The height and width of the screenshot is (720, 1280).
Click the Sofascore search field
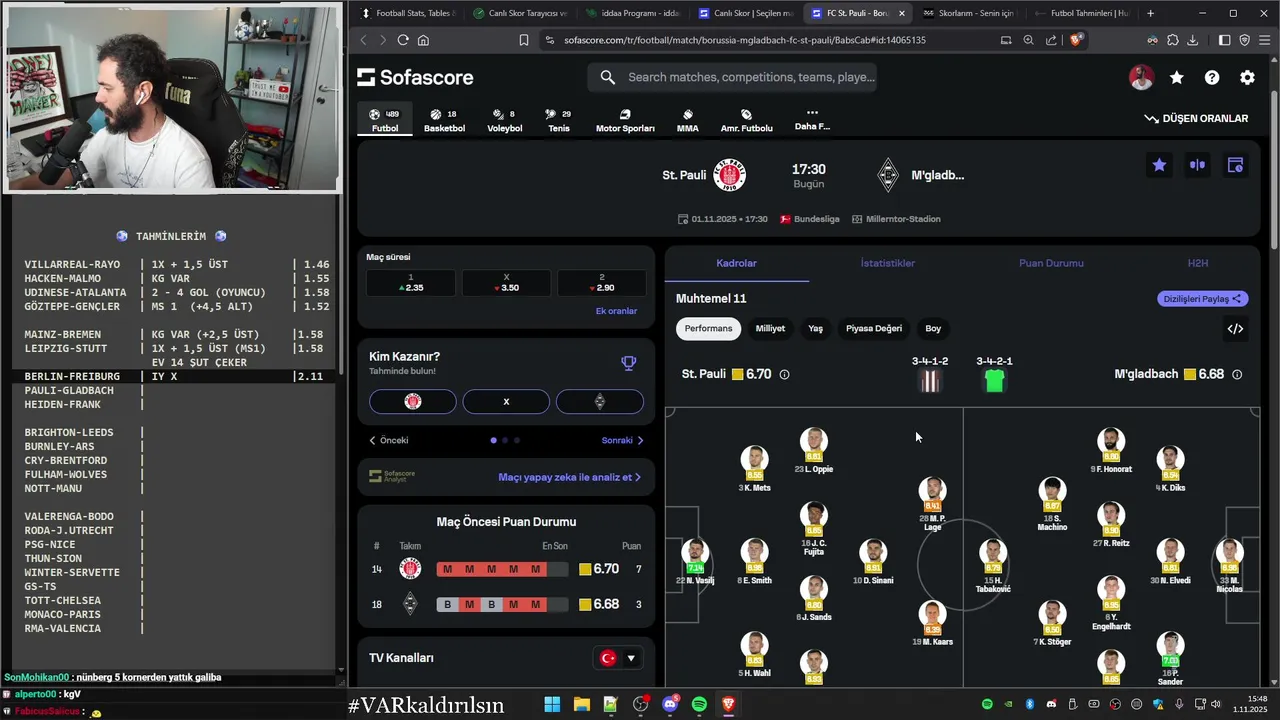tap(733, 77)
